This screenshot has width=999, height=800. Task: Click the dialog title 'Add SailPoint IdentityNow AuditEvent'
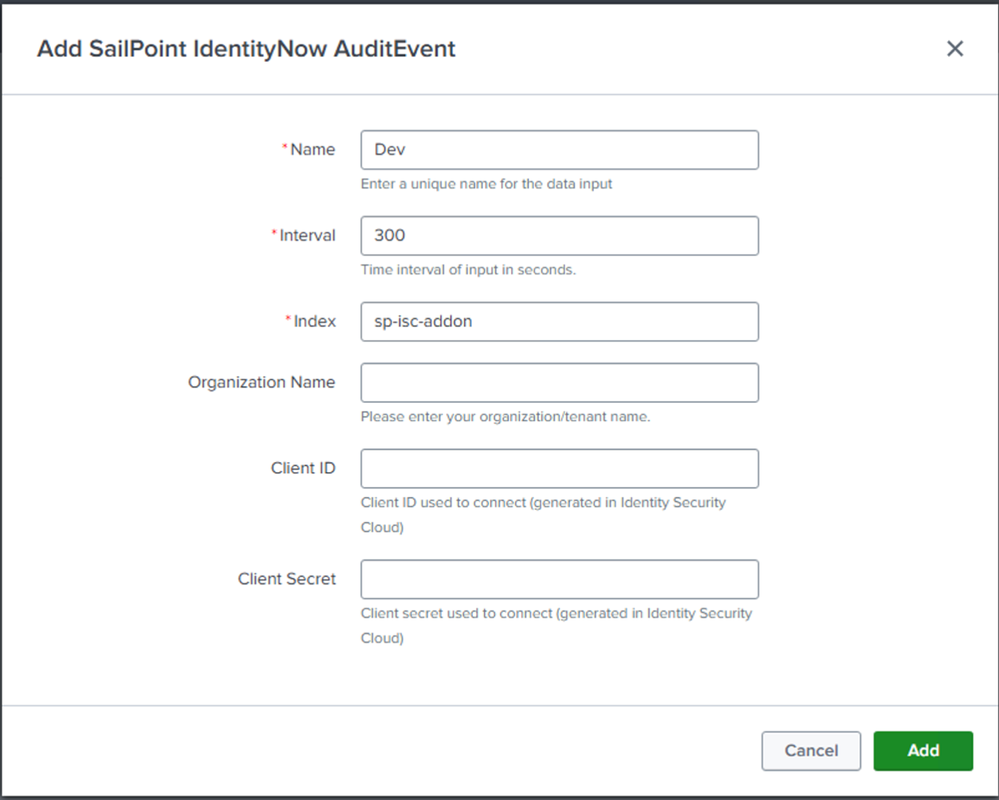pos(246,49)
